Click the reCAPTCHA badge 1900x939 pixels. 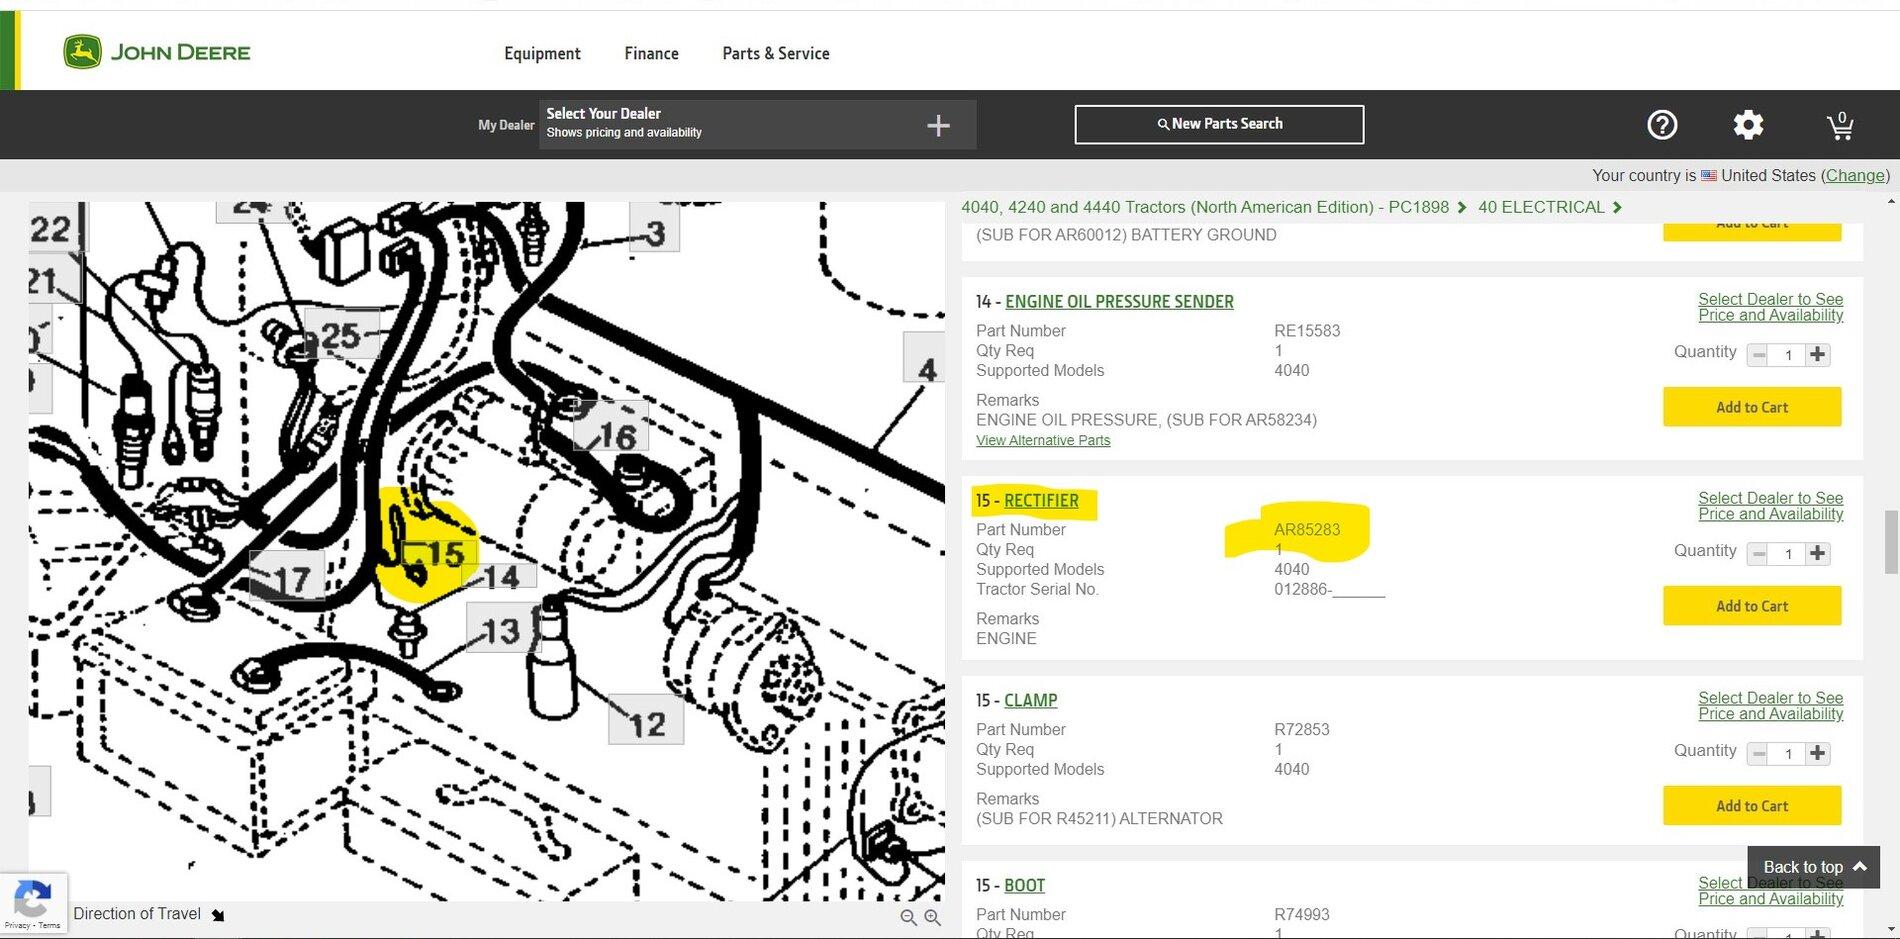click(x=33, y=904)
